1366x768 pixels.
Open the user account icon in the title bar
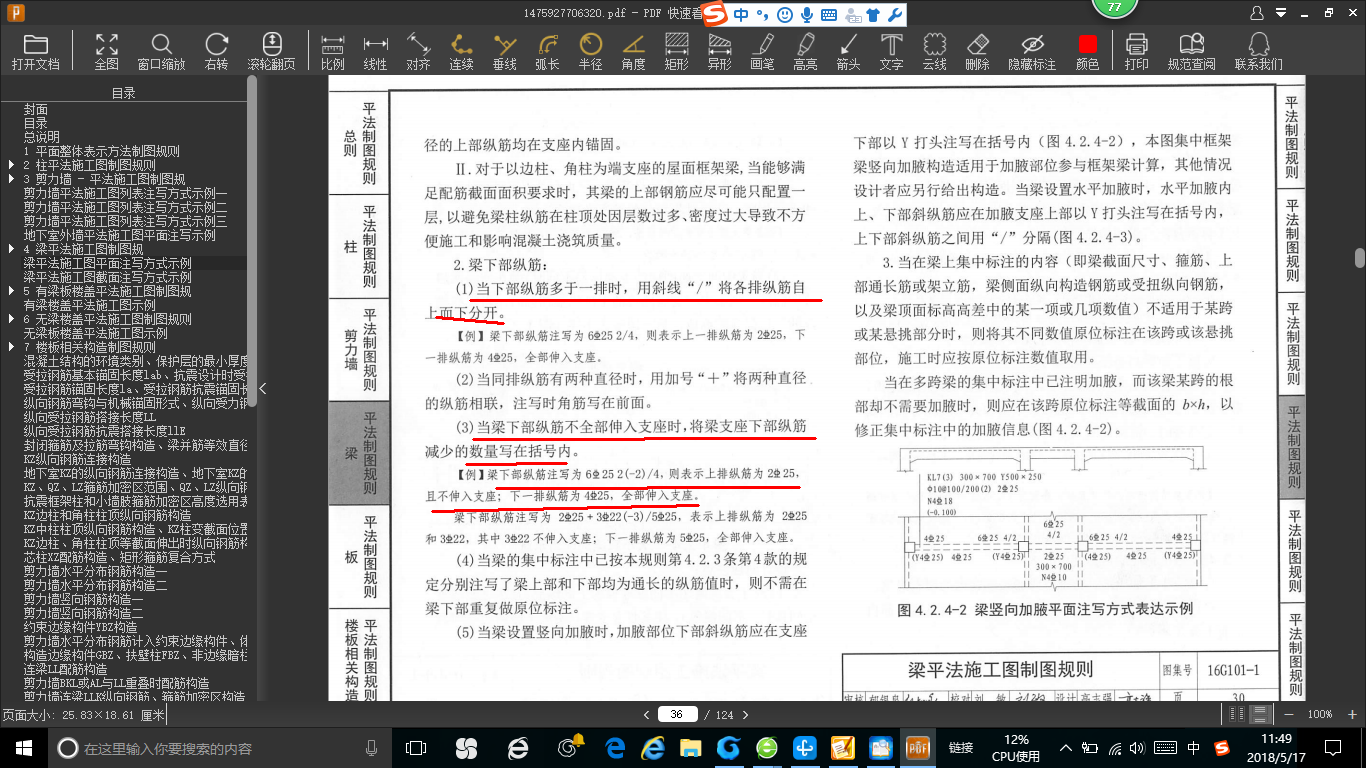click(1259, 12)
